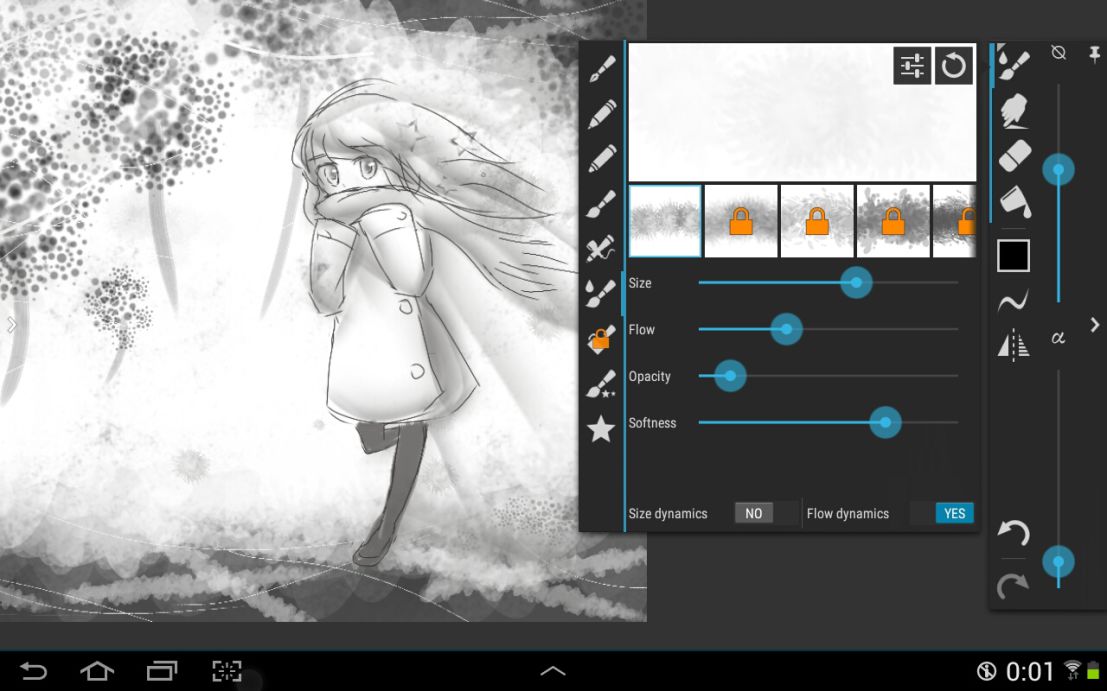1107x691 pixels.
Task: Select the paint bucket Fill tool
Action: point(1014,202)
